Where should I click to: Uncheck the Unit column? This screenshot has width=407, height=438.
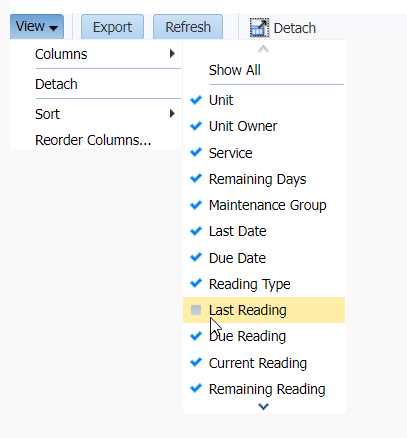pyautogui.click(x=264, y=100)
